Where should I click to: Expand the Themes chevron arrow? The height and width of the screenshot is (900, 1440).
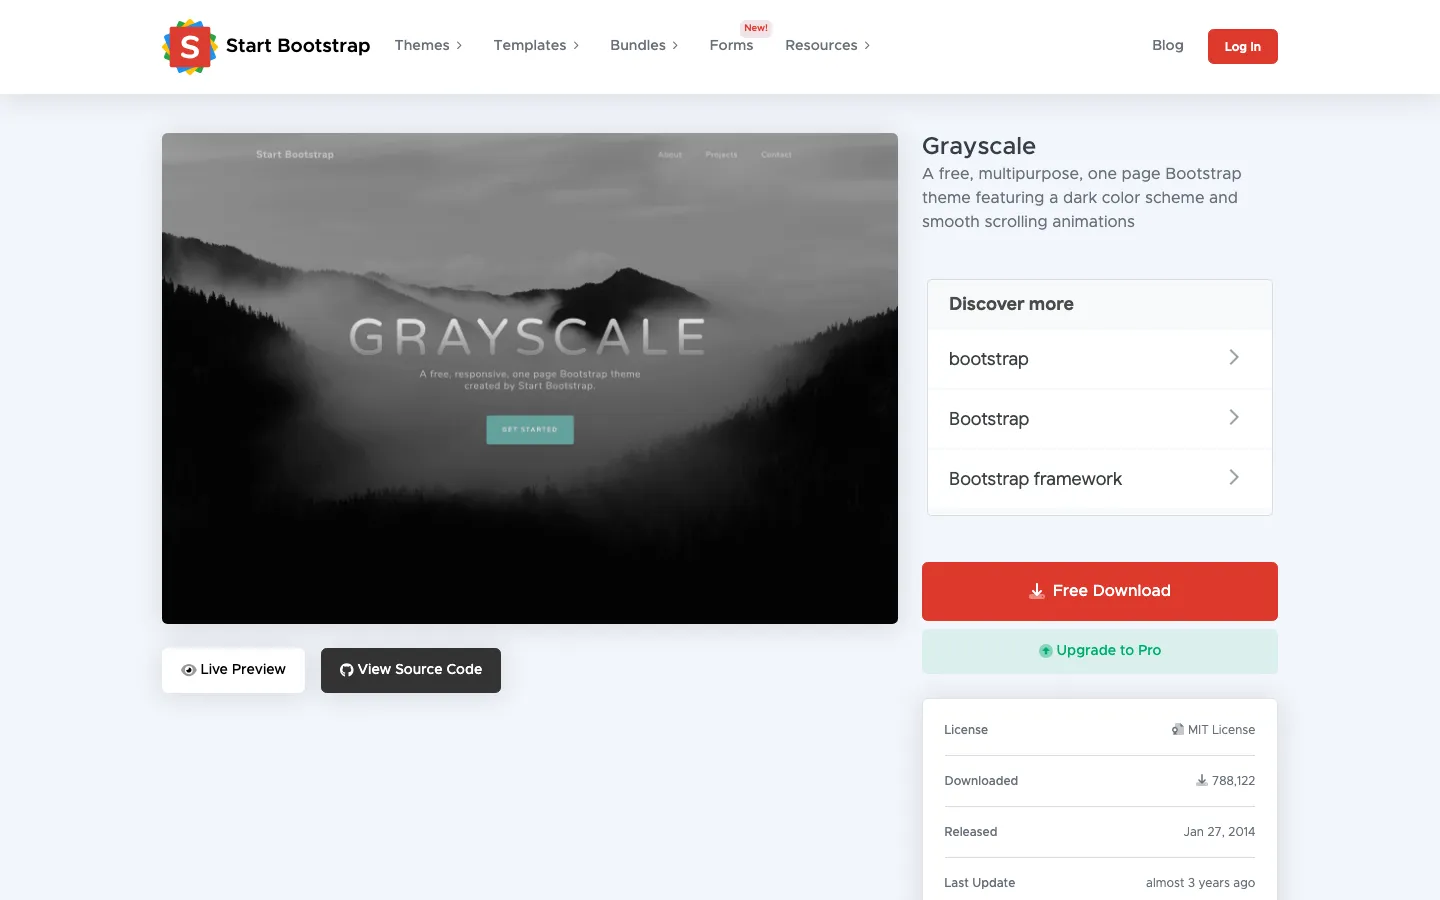coord(459,46)
